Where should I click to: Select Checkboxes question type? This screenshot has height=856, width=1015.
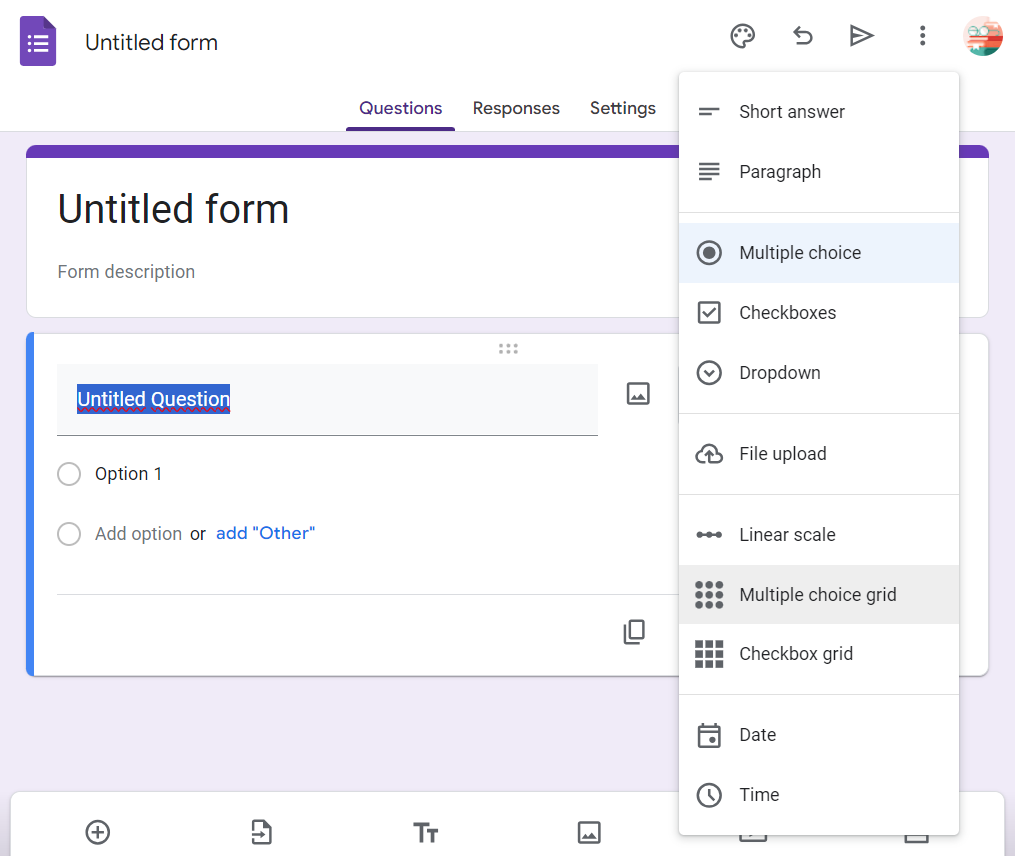tap(819, 313)
